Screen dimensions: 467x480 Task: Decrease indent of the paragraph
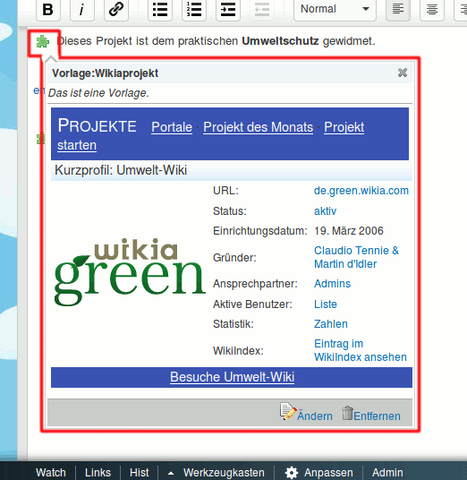[x=262, y=10]
